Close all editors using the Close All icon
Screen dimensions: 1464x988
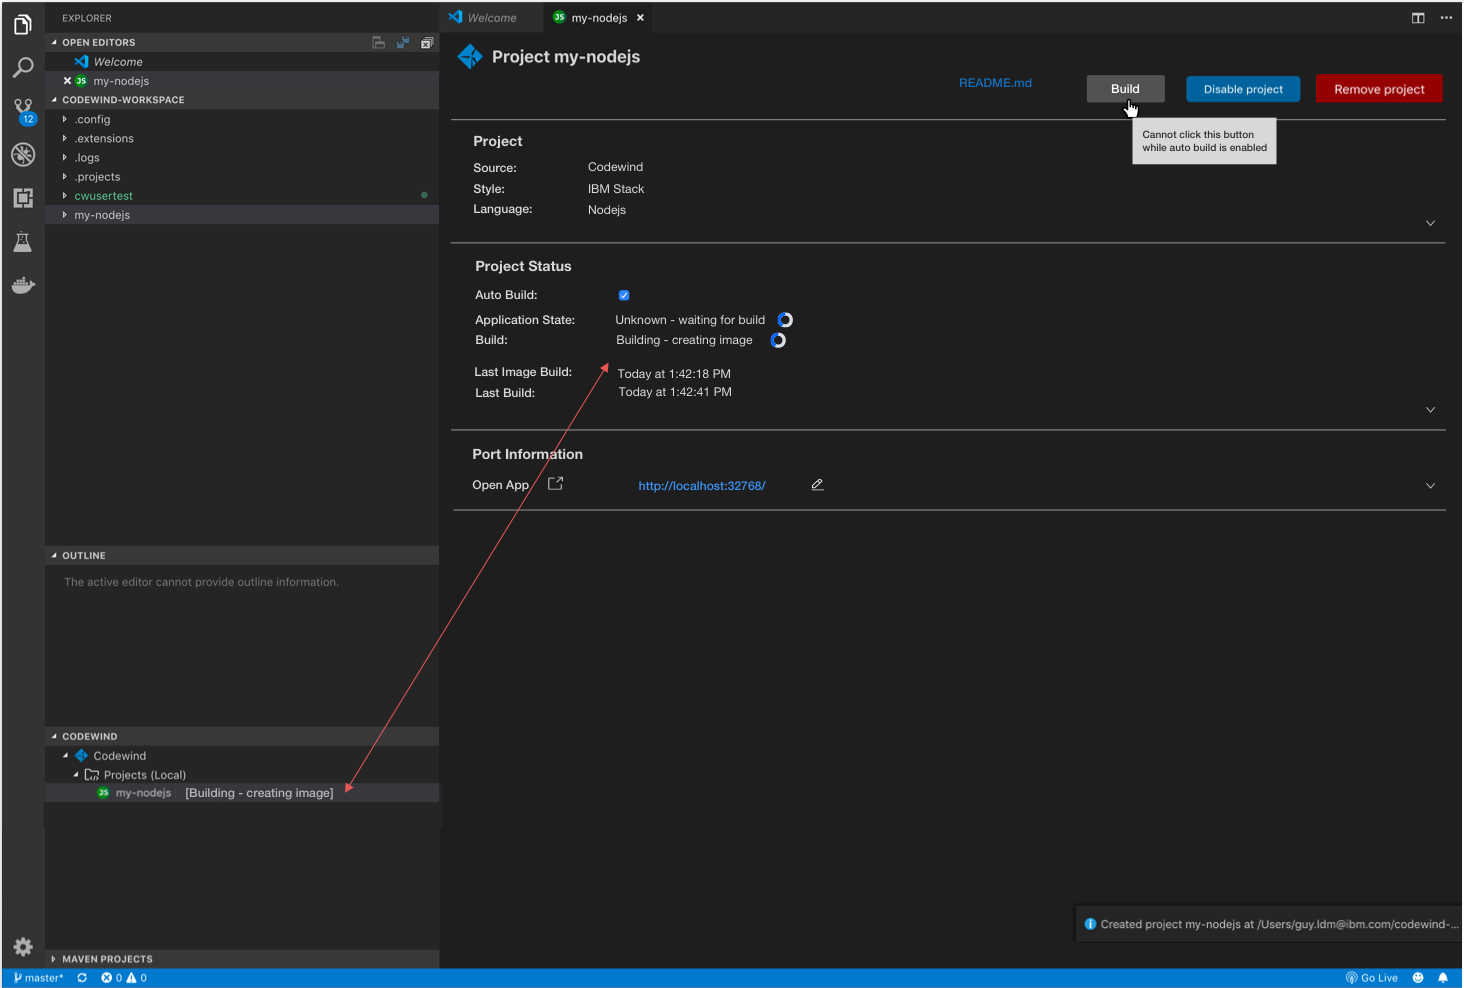(427, 42)
